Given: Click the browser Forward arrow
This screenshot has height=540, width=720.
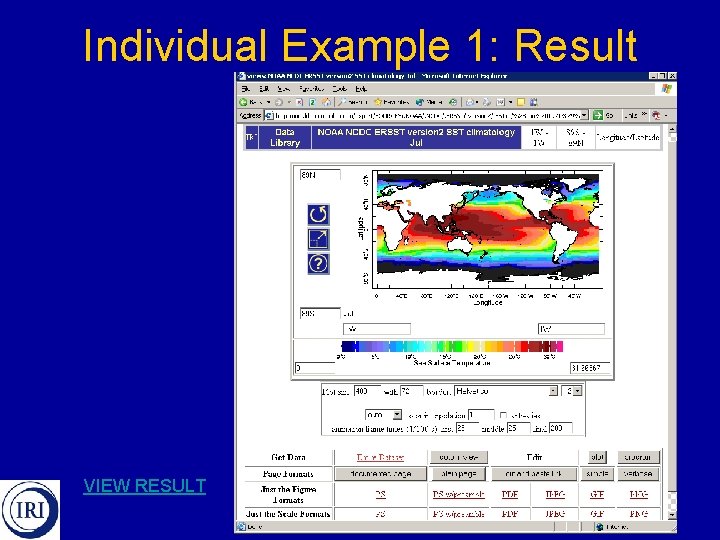Looking at the screenshot, I should click(279, 102).
